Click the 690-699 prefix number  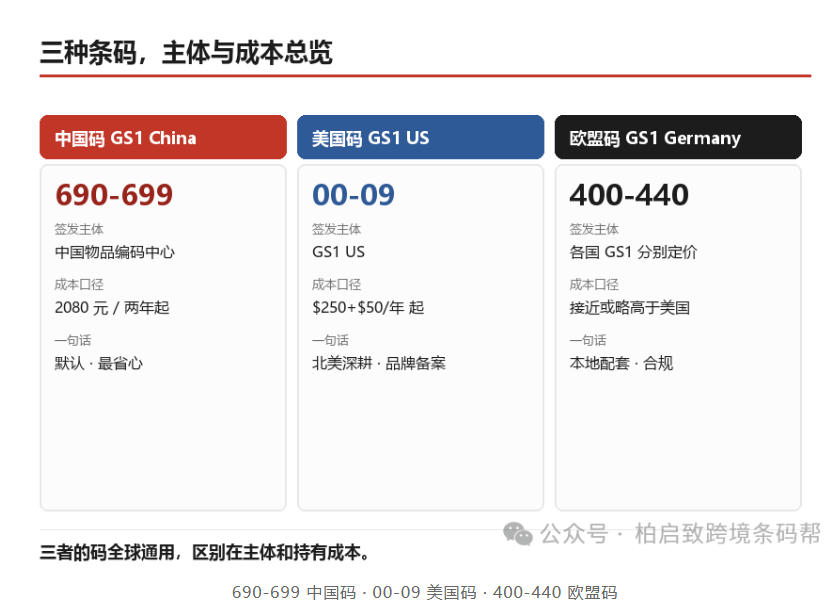tap(114, 195)
